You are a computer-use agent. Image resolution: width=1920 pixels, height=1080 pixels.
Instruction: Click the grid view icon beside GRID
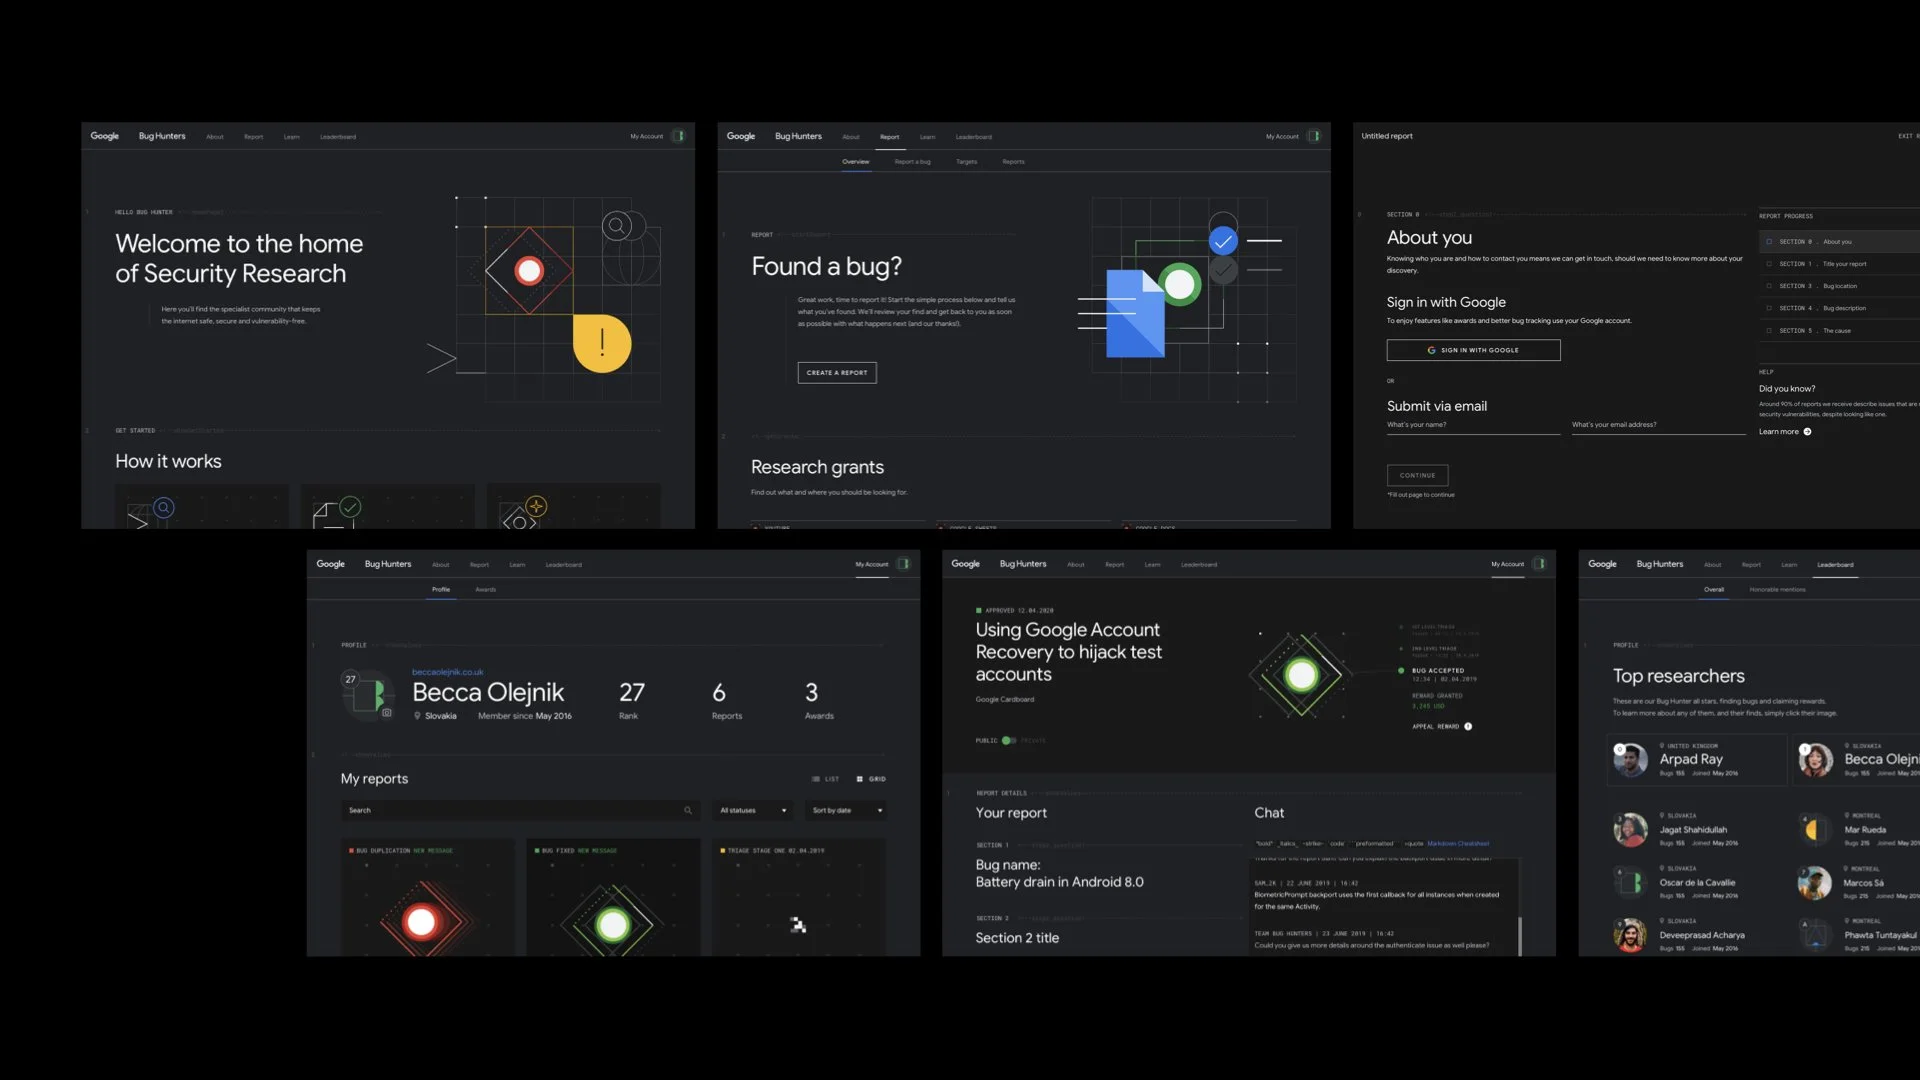tap(860, 779)
